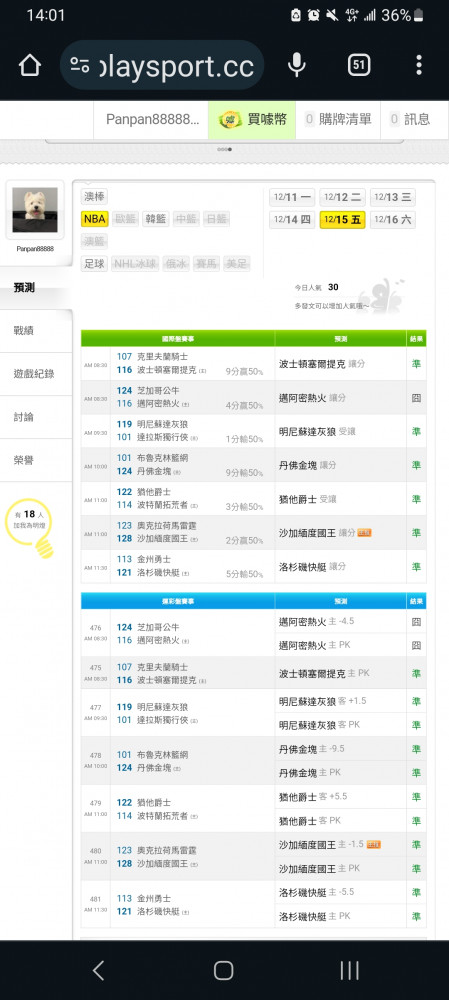The height and width of the screenshot is (1000, 449).
Task: Tap 猶他爵士 客 +5.5 prediction
Action: (x=313, y=797)
